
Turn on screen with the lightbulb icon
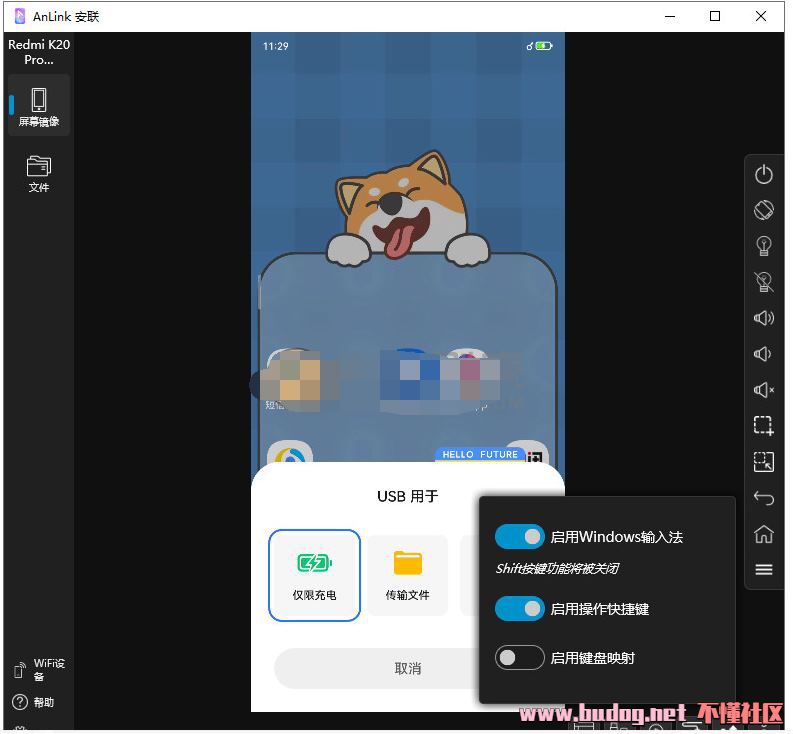764,246
